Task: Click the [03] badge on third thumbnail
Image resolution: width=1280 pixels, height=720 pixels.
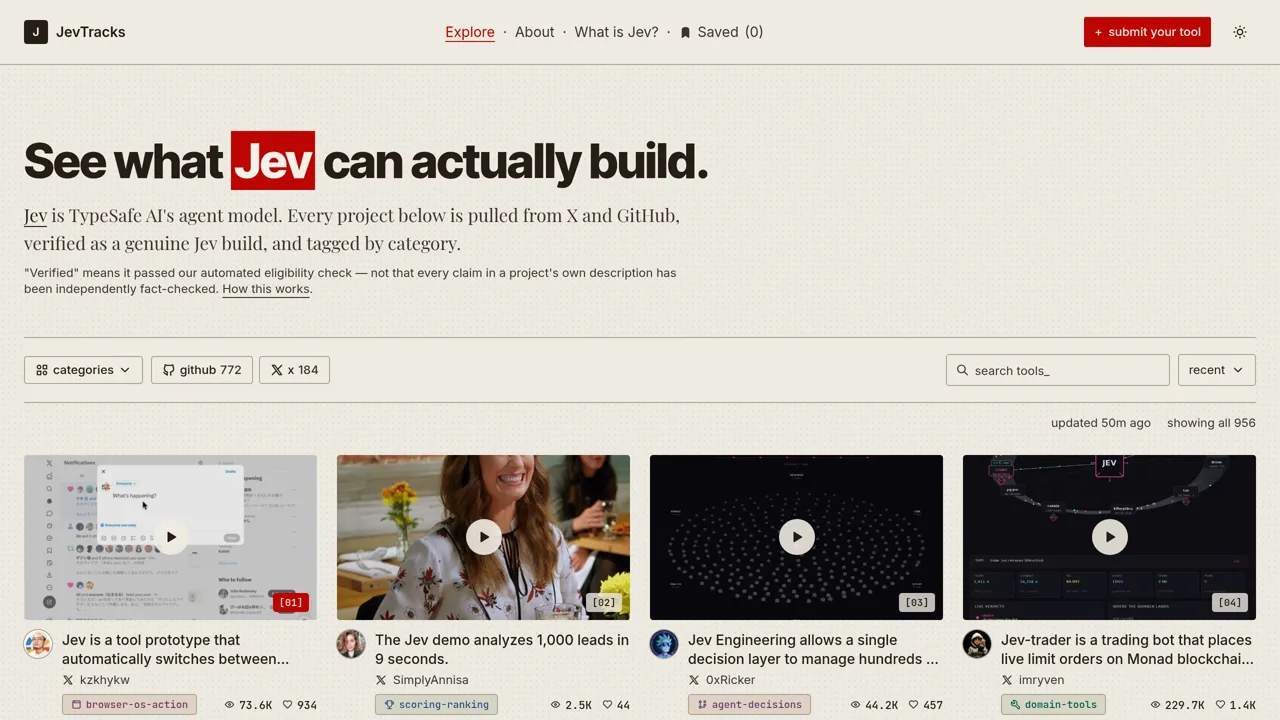Action: (x=917, y=602)
